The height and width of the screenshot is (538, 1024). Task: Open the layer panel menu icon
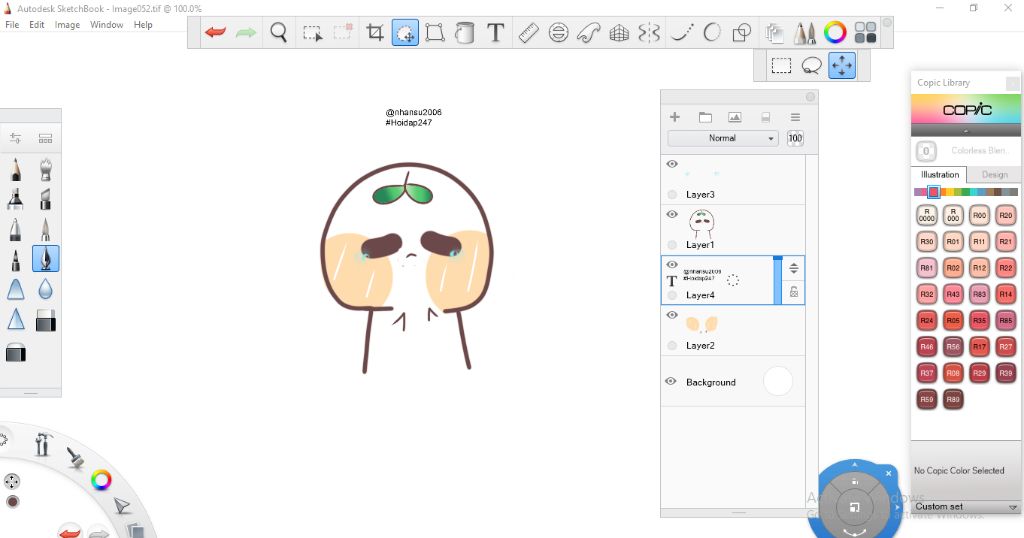click(795, 117)
